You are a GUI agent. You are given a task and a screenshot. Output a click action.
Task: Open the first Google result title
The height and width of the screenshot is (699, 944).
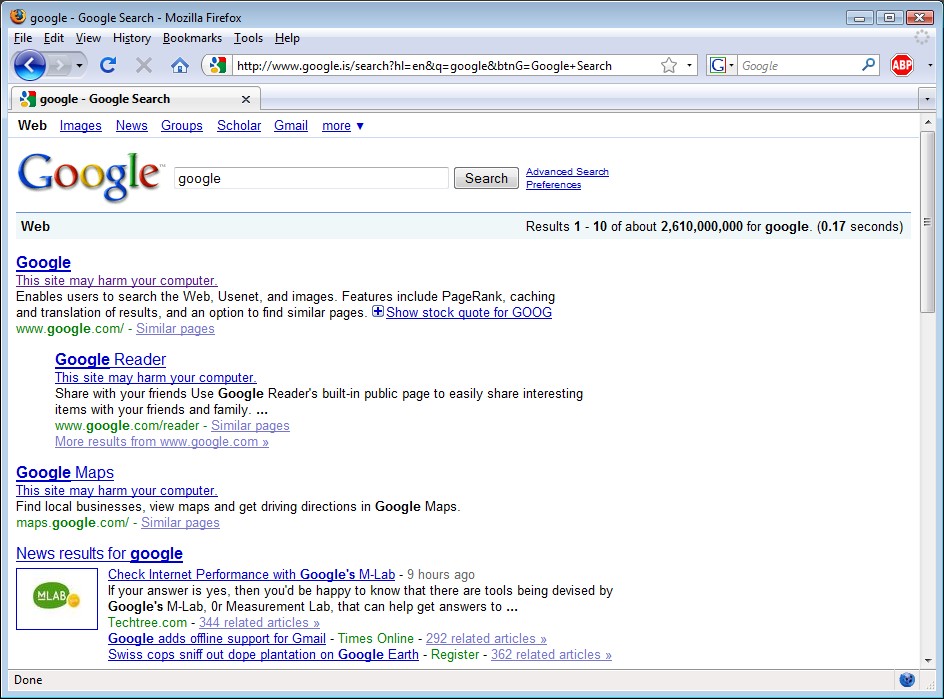click(43, 263)
